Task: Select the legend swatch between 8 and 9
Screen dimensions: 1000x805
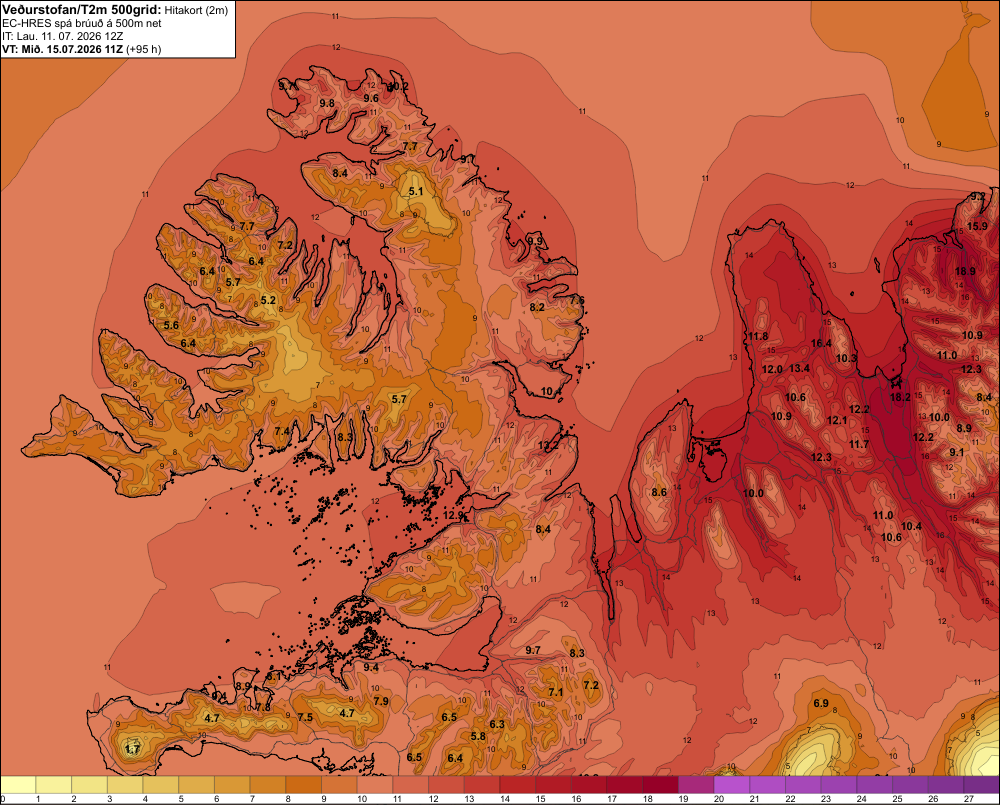Action: click(304, 785)
